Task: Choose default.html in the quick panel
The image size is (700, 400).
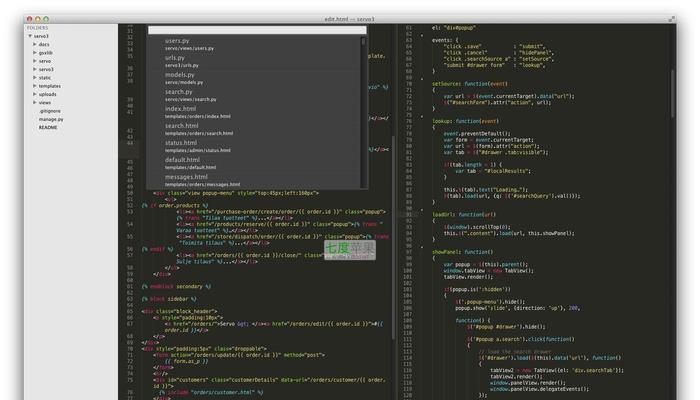Action: 254,163
